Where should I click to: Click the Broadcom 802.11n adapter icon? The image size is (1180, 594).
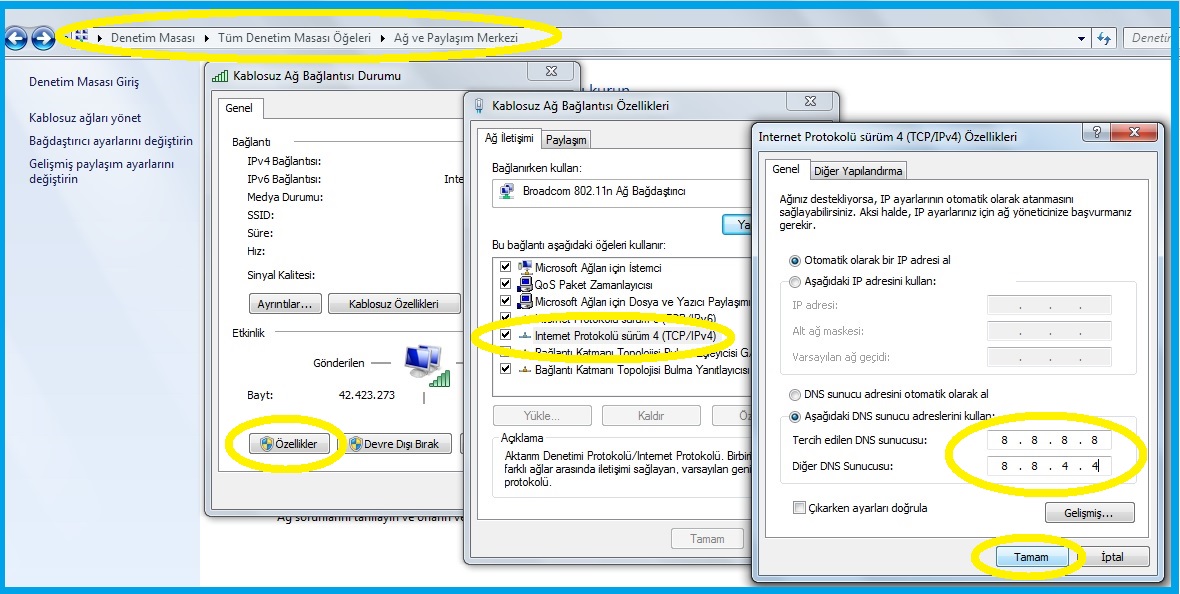pos(507,191)
